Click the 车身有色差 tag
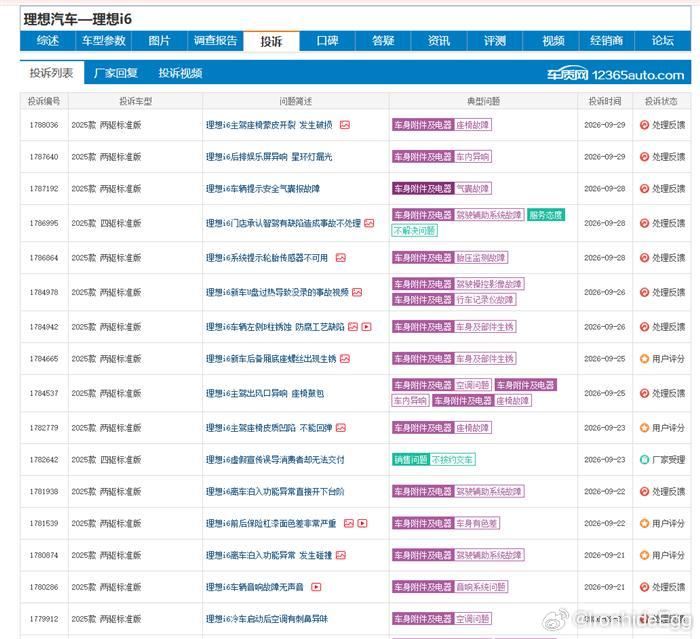This screenshot has height=639, width=700. (477, 523)
